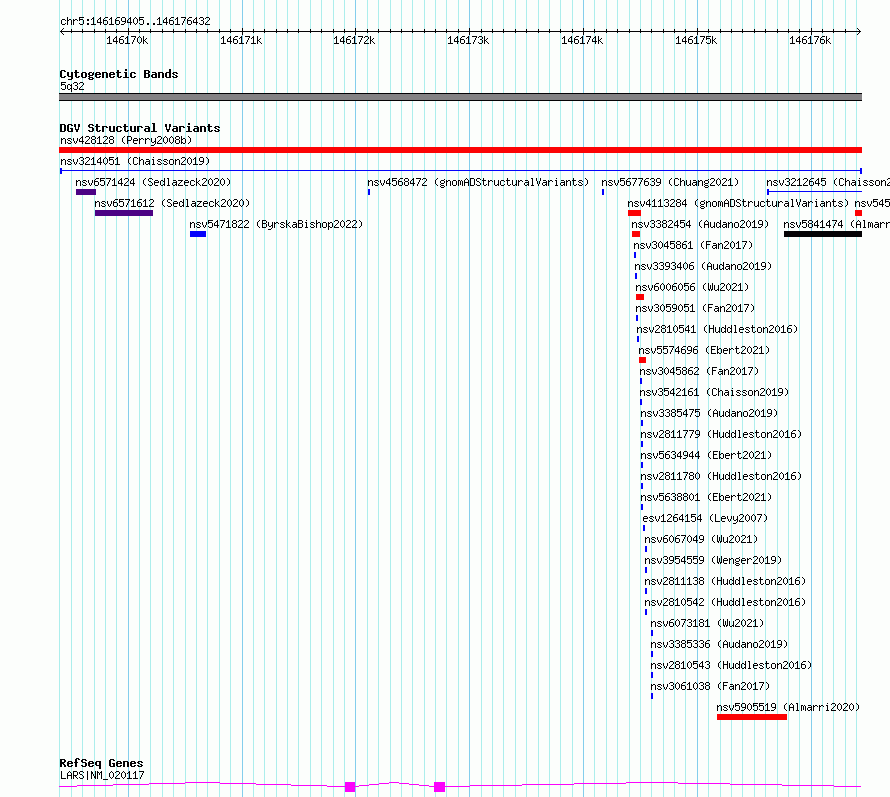Image resolution: width=890 pixels, height=797 pixels.
Task: Select the black nsv5841474 variant bar
Action: coord(823,234)
